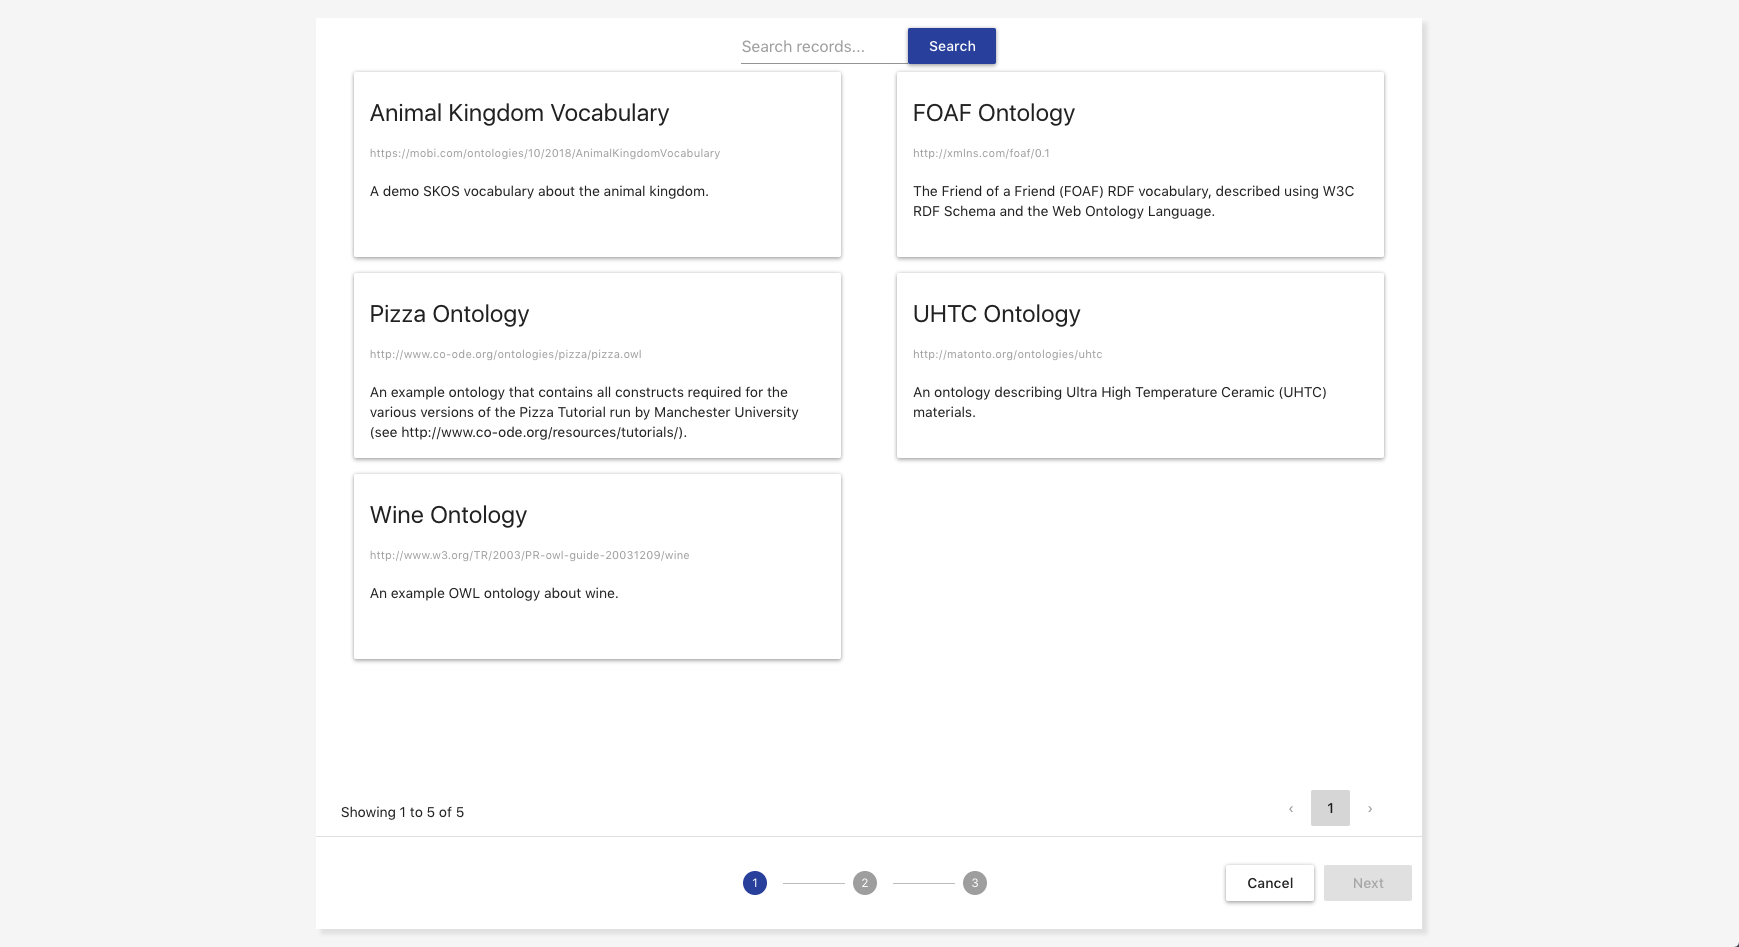The image size is (1739, 947).
Task: Jump to wizard step 2 circle
Action: point(865,883)
